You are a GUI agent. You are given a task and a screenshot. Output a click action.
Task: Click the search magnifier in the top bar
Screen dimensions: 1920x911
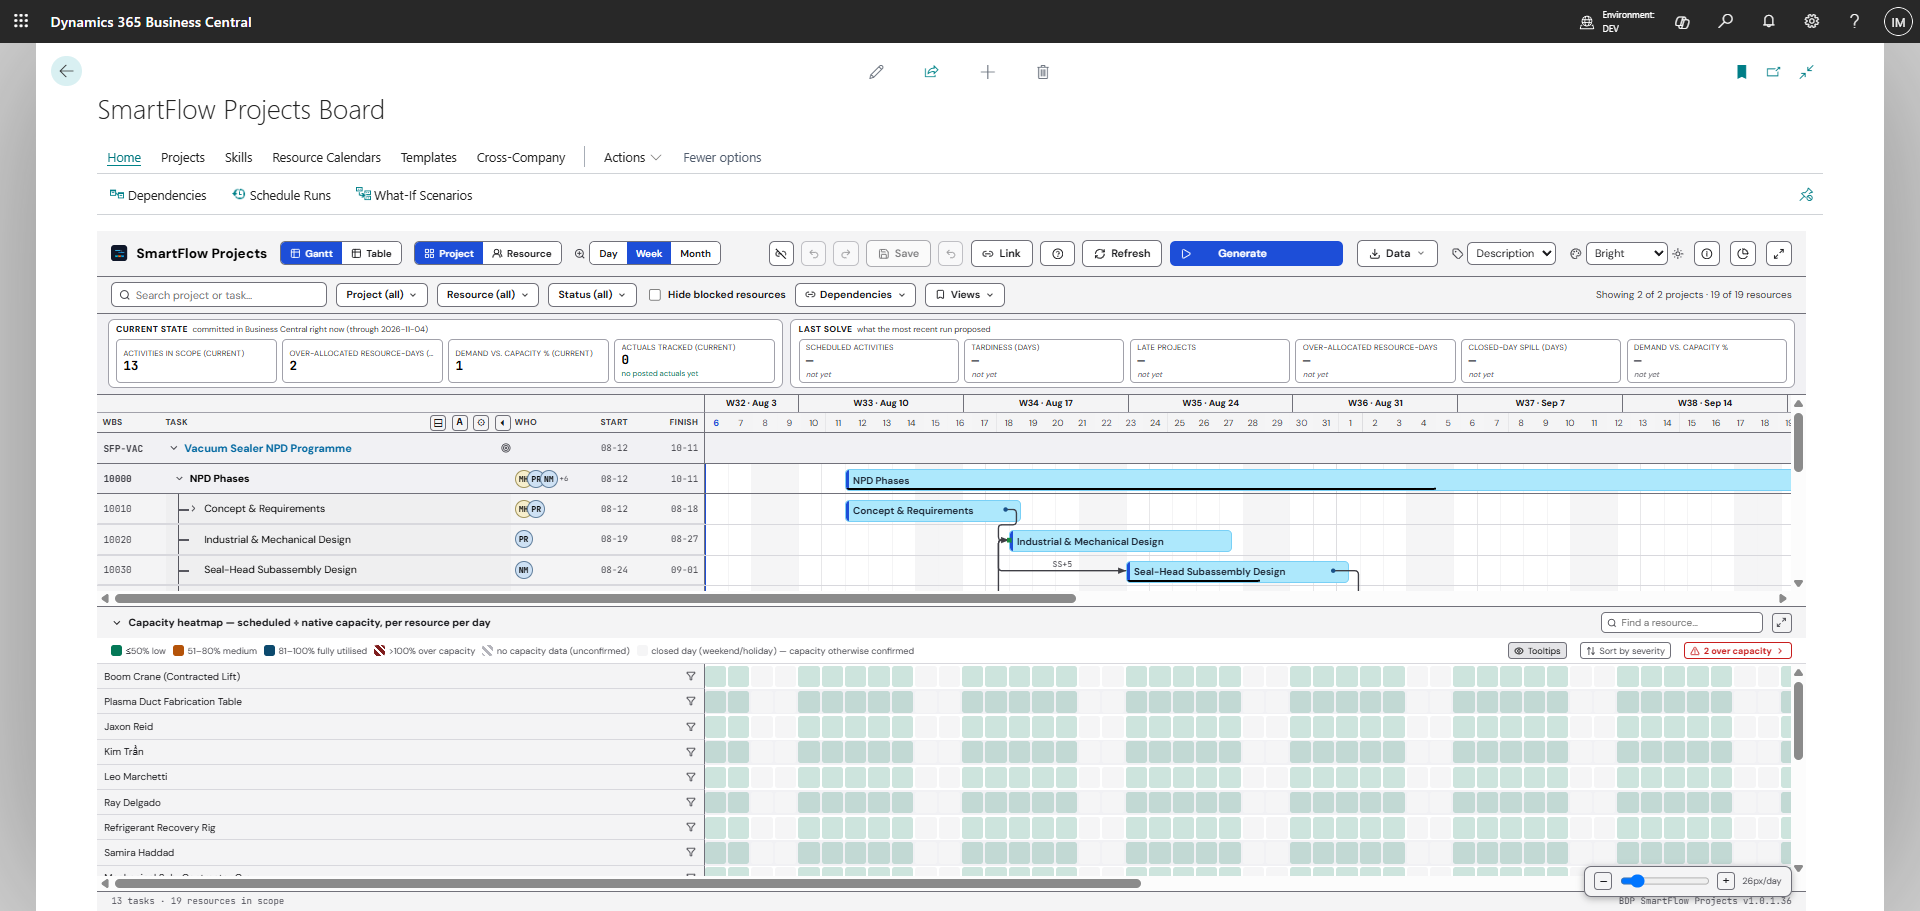(x=1725, y=21)
